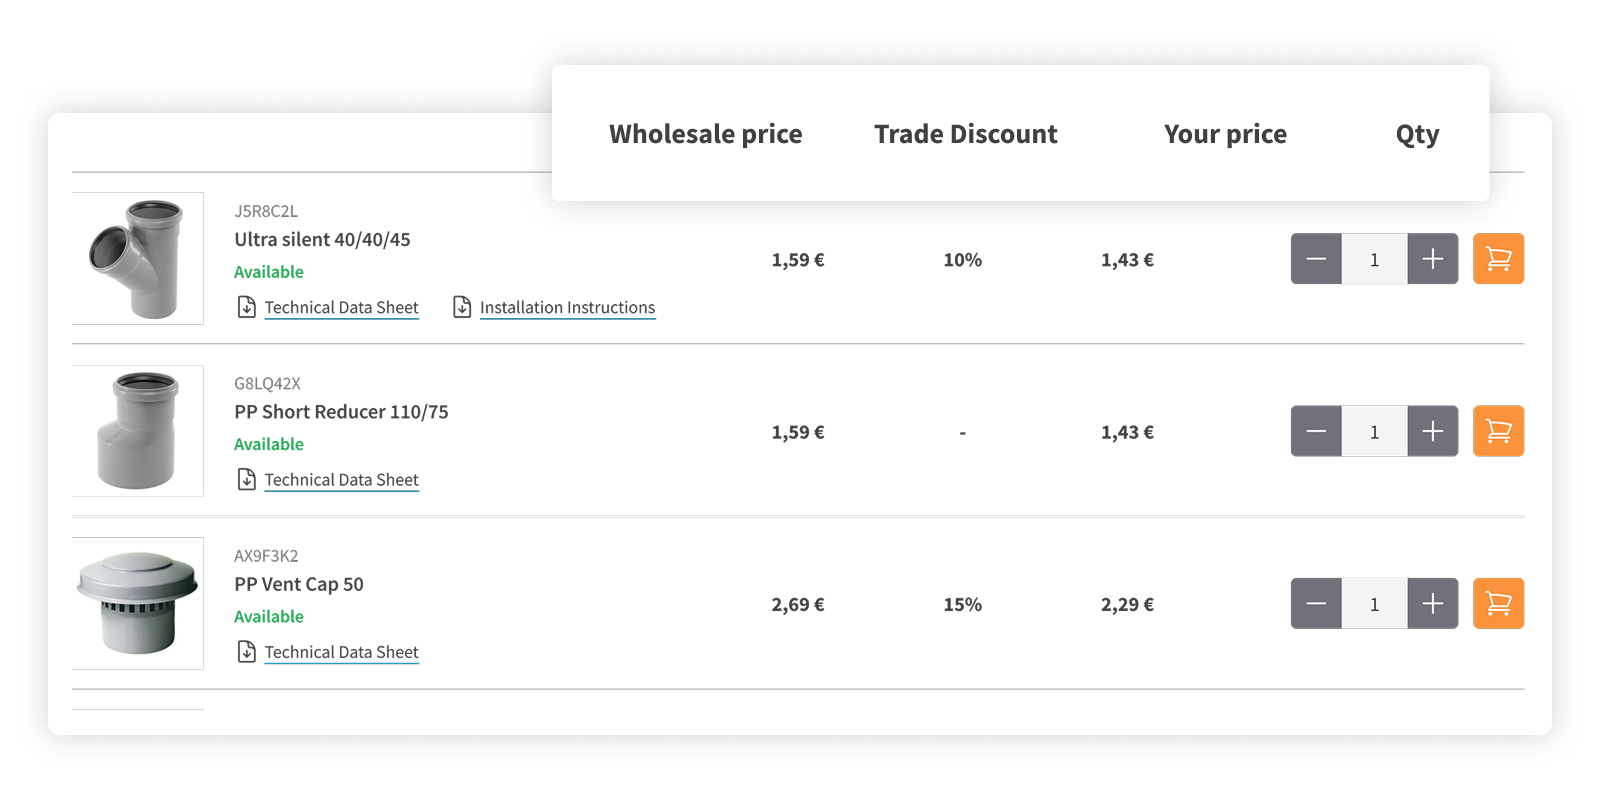The height and width of the screenshot is (800, 1600).
Task: Increase quantity for Ultra silent 40/40/45
Action: point(1432,259)
